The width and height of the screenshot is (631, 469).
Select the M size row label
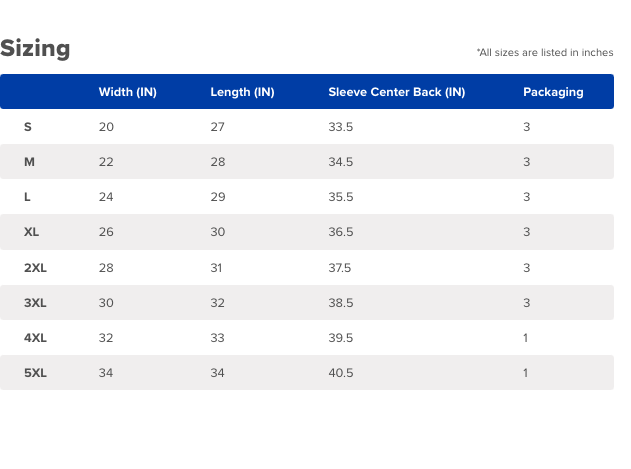[x=30, y=162]
